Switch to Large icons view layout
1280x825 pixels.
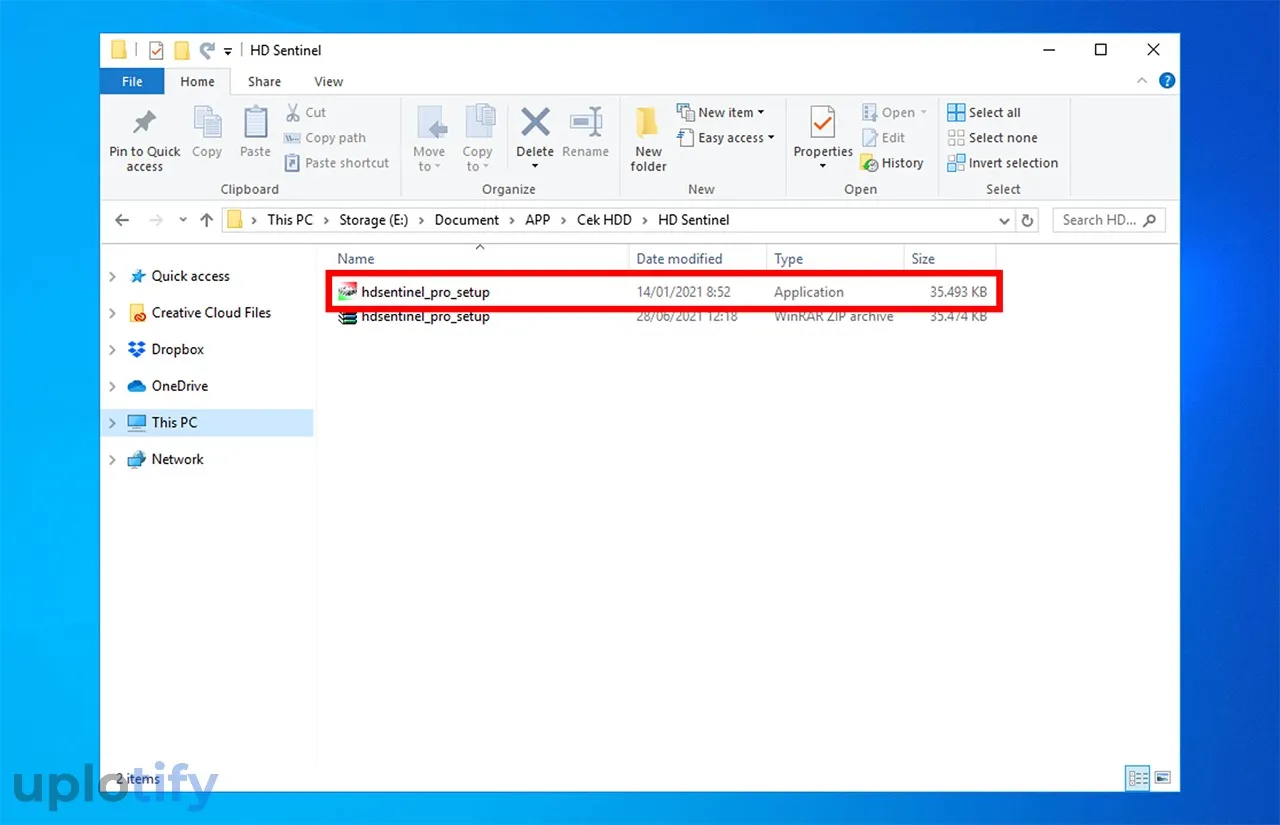(1162, 777)
